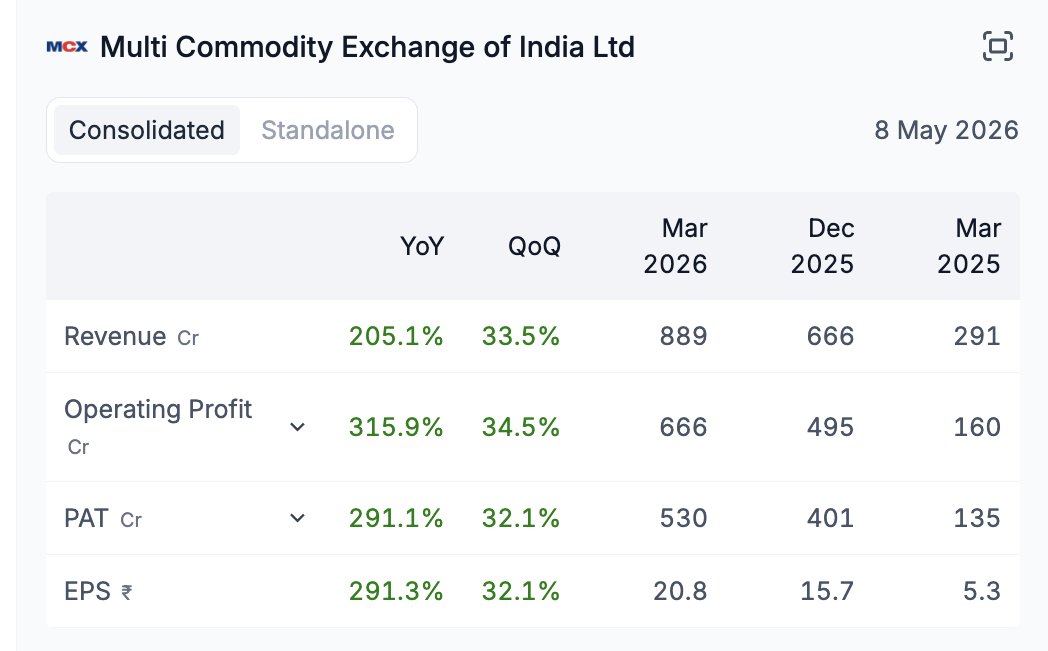Select the Consolidated view toggle

pos(146,130)
